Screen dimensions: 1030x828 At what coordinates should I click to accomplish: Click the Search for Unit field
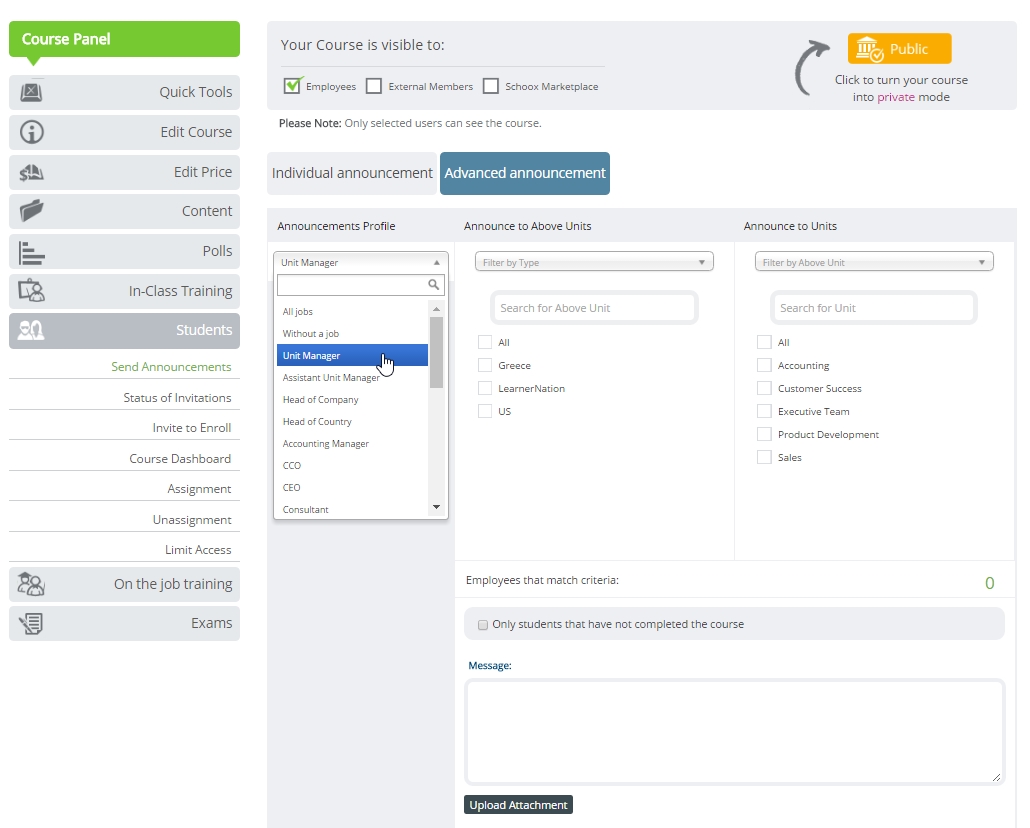[x=874, y=308]
